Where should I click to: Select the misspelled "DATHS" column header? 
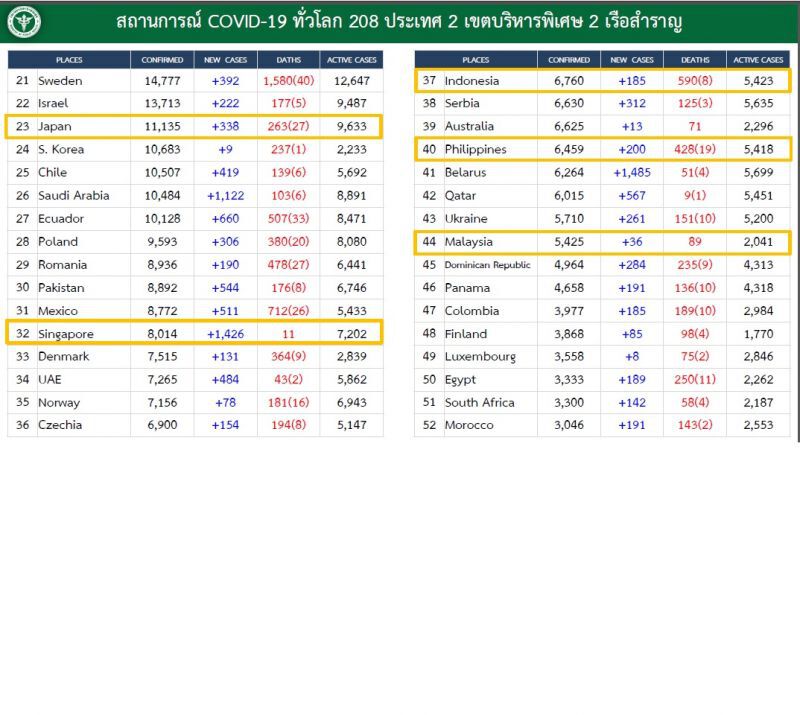tap(289, 60)
